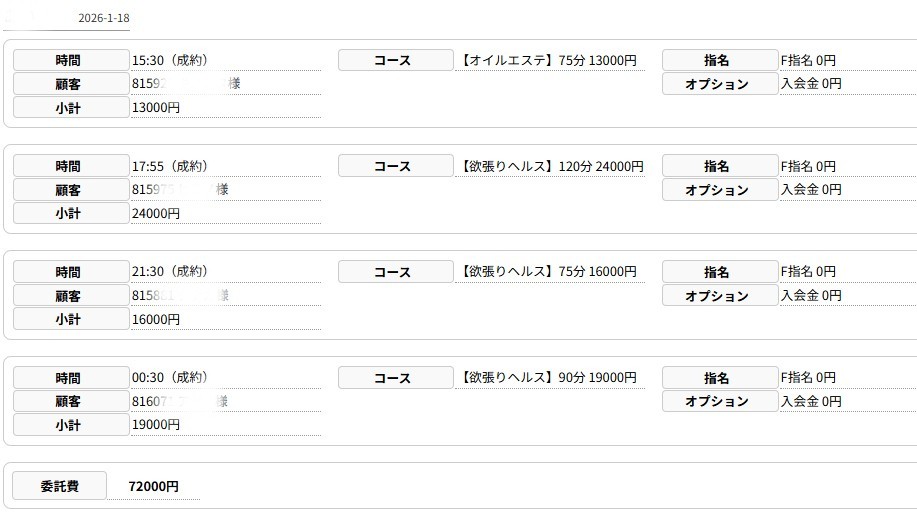Click the 2026-1-18 date at top
This screenshot has height=525, width=917.
coord(103,19)
